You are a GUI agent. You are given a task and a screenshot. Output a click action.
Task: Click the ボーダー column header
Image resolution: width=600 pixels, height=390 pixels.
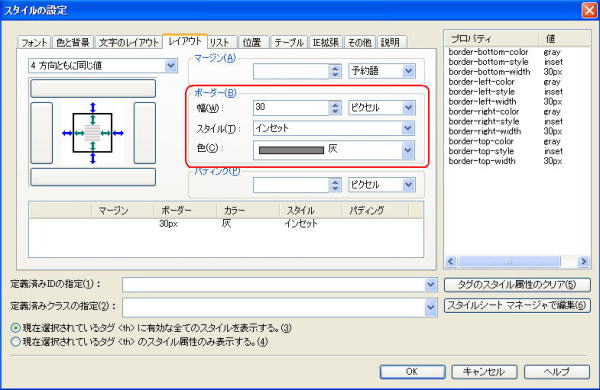(x=185, y=210)
